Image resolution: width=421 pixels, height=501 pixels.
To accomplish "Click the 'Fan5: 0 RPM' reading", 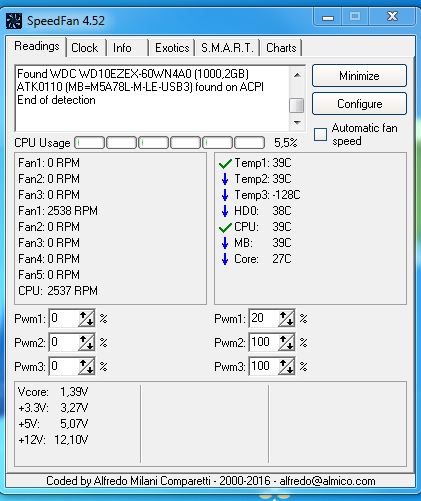I will click(x=49, y=275).
